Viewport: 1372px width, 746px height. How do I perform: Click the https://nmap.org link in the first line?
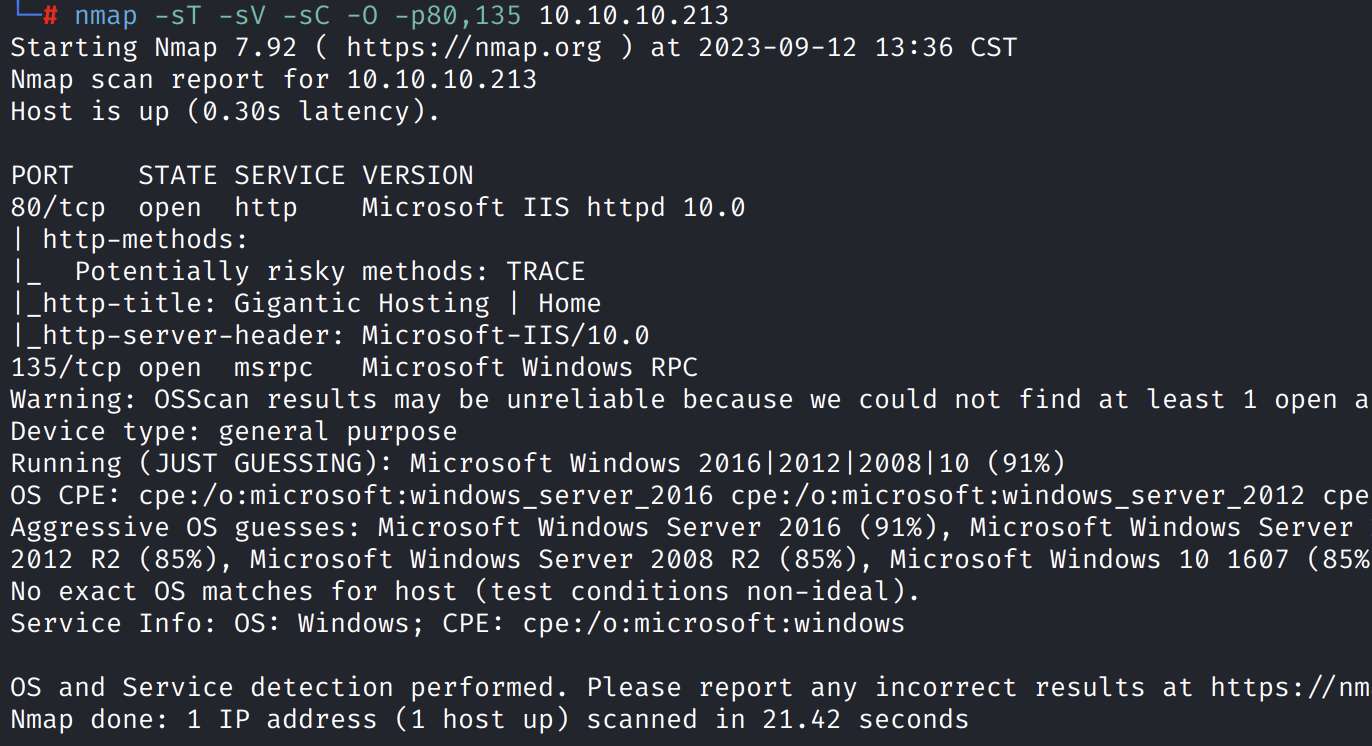pos(474,47)
